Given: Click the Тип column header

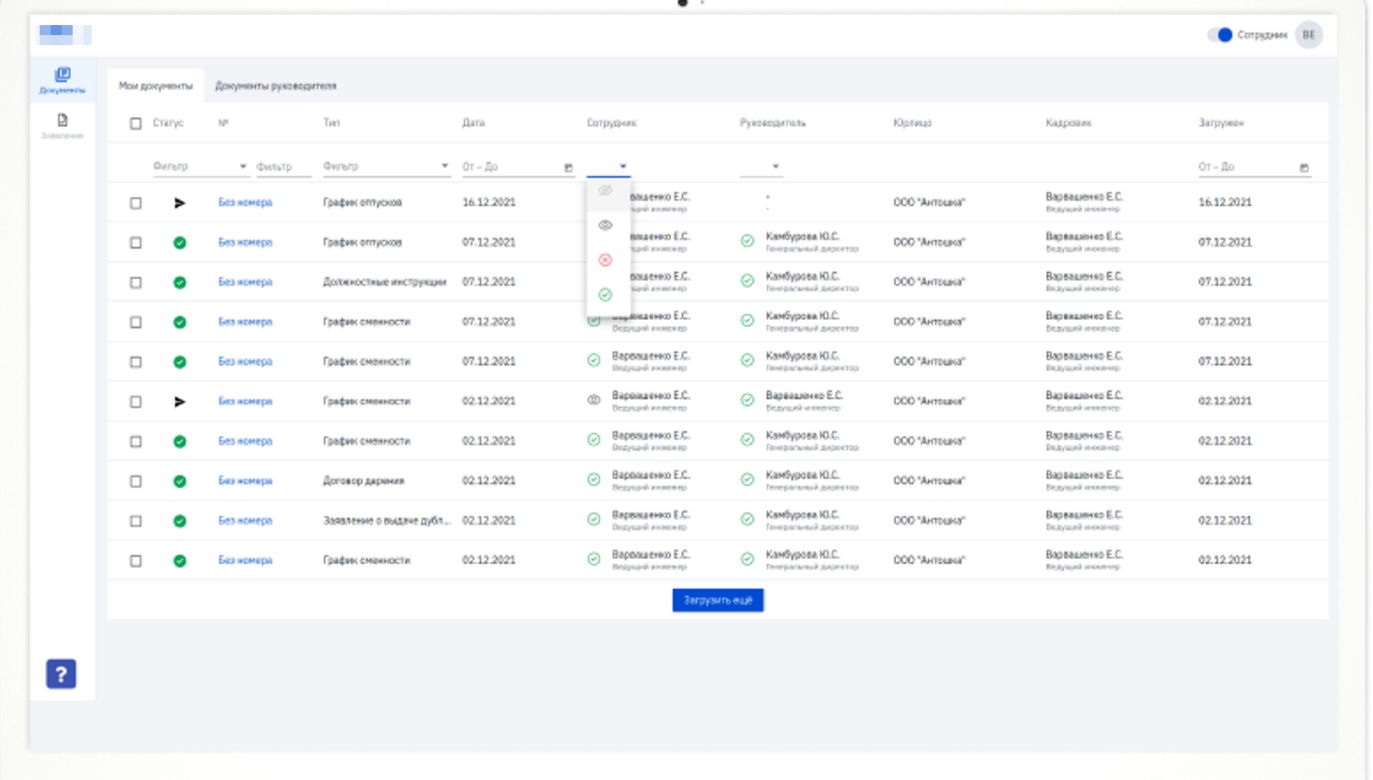Looking at the screenshot, I should click(331, 124).
